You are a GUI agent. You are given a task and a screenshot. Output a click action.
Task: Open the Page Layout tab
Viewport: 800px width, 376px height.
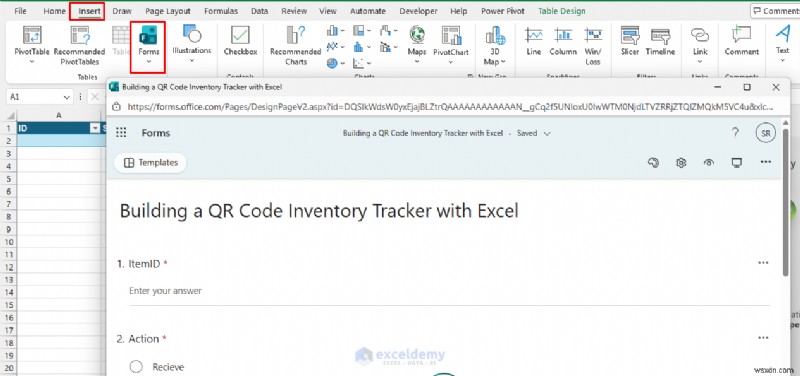tap(168, 11)
